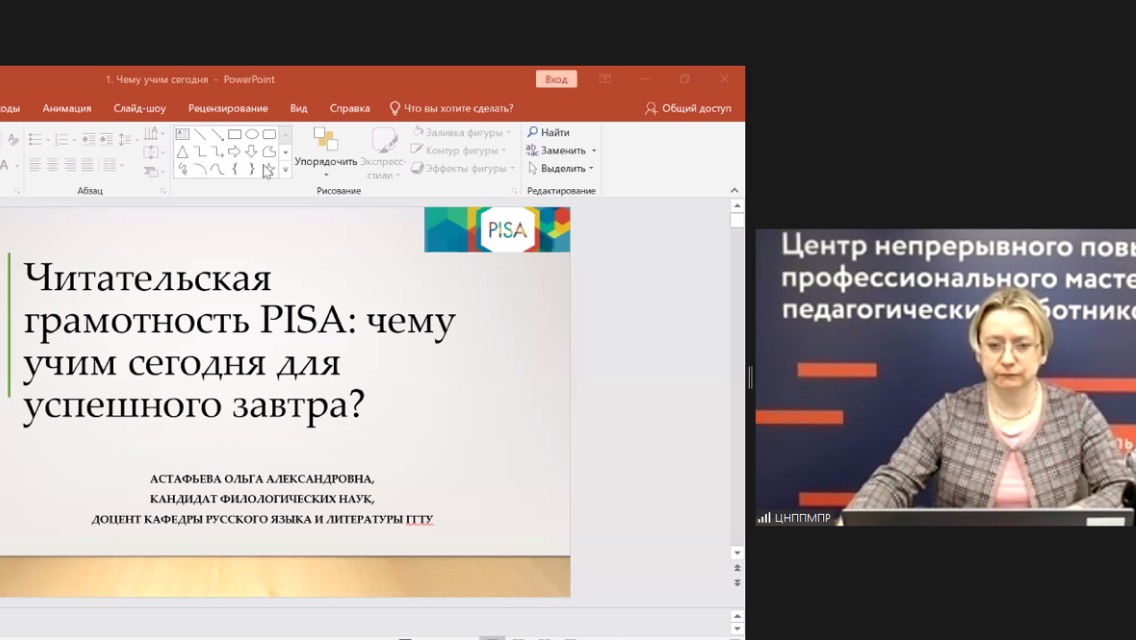
Task: Expand the shapes gallery more arrow
Action: click(x=285, y=170)
